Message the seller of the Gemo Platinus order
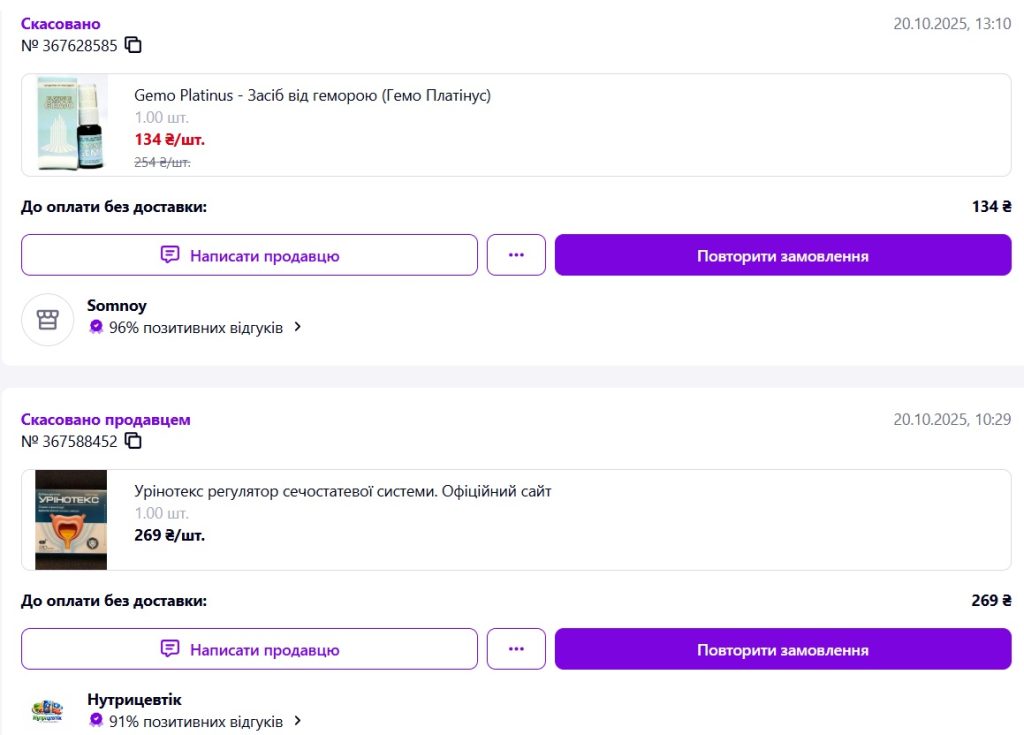Viewport: 1024px width, 735px height. (249, 255)
